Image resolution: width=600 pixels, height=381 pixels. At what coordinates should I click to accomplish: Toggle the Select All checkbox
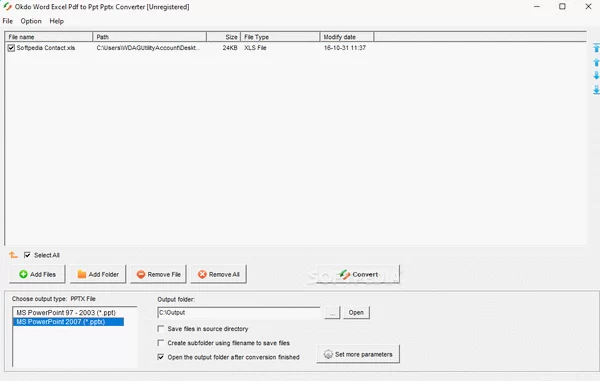(x=27, y=255)
